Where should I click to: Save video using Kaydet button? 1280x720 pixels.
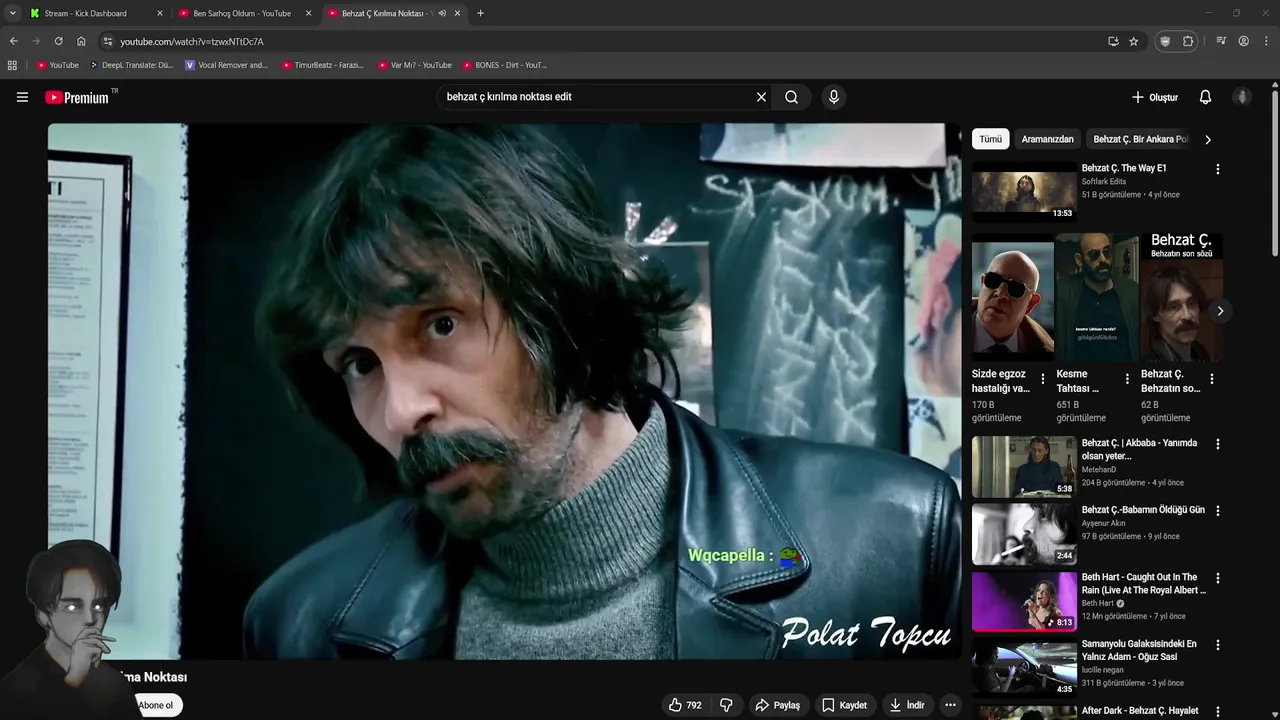844,705
